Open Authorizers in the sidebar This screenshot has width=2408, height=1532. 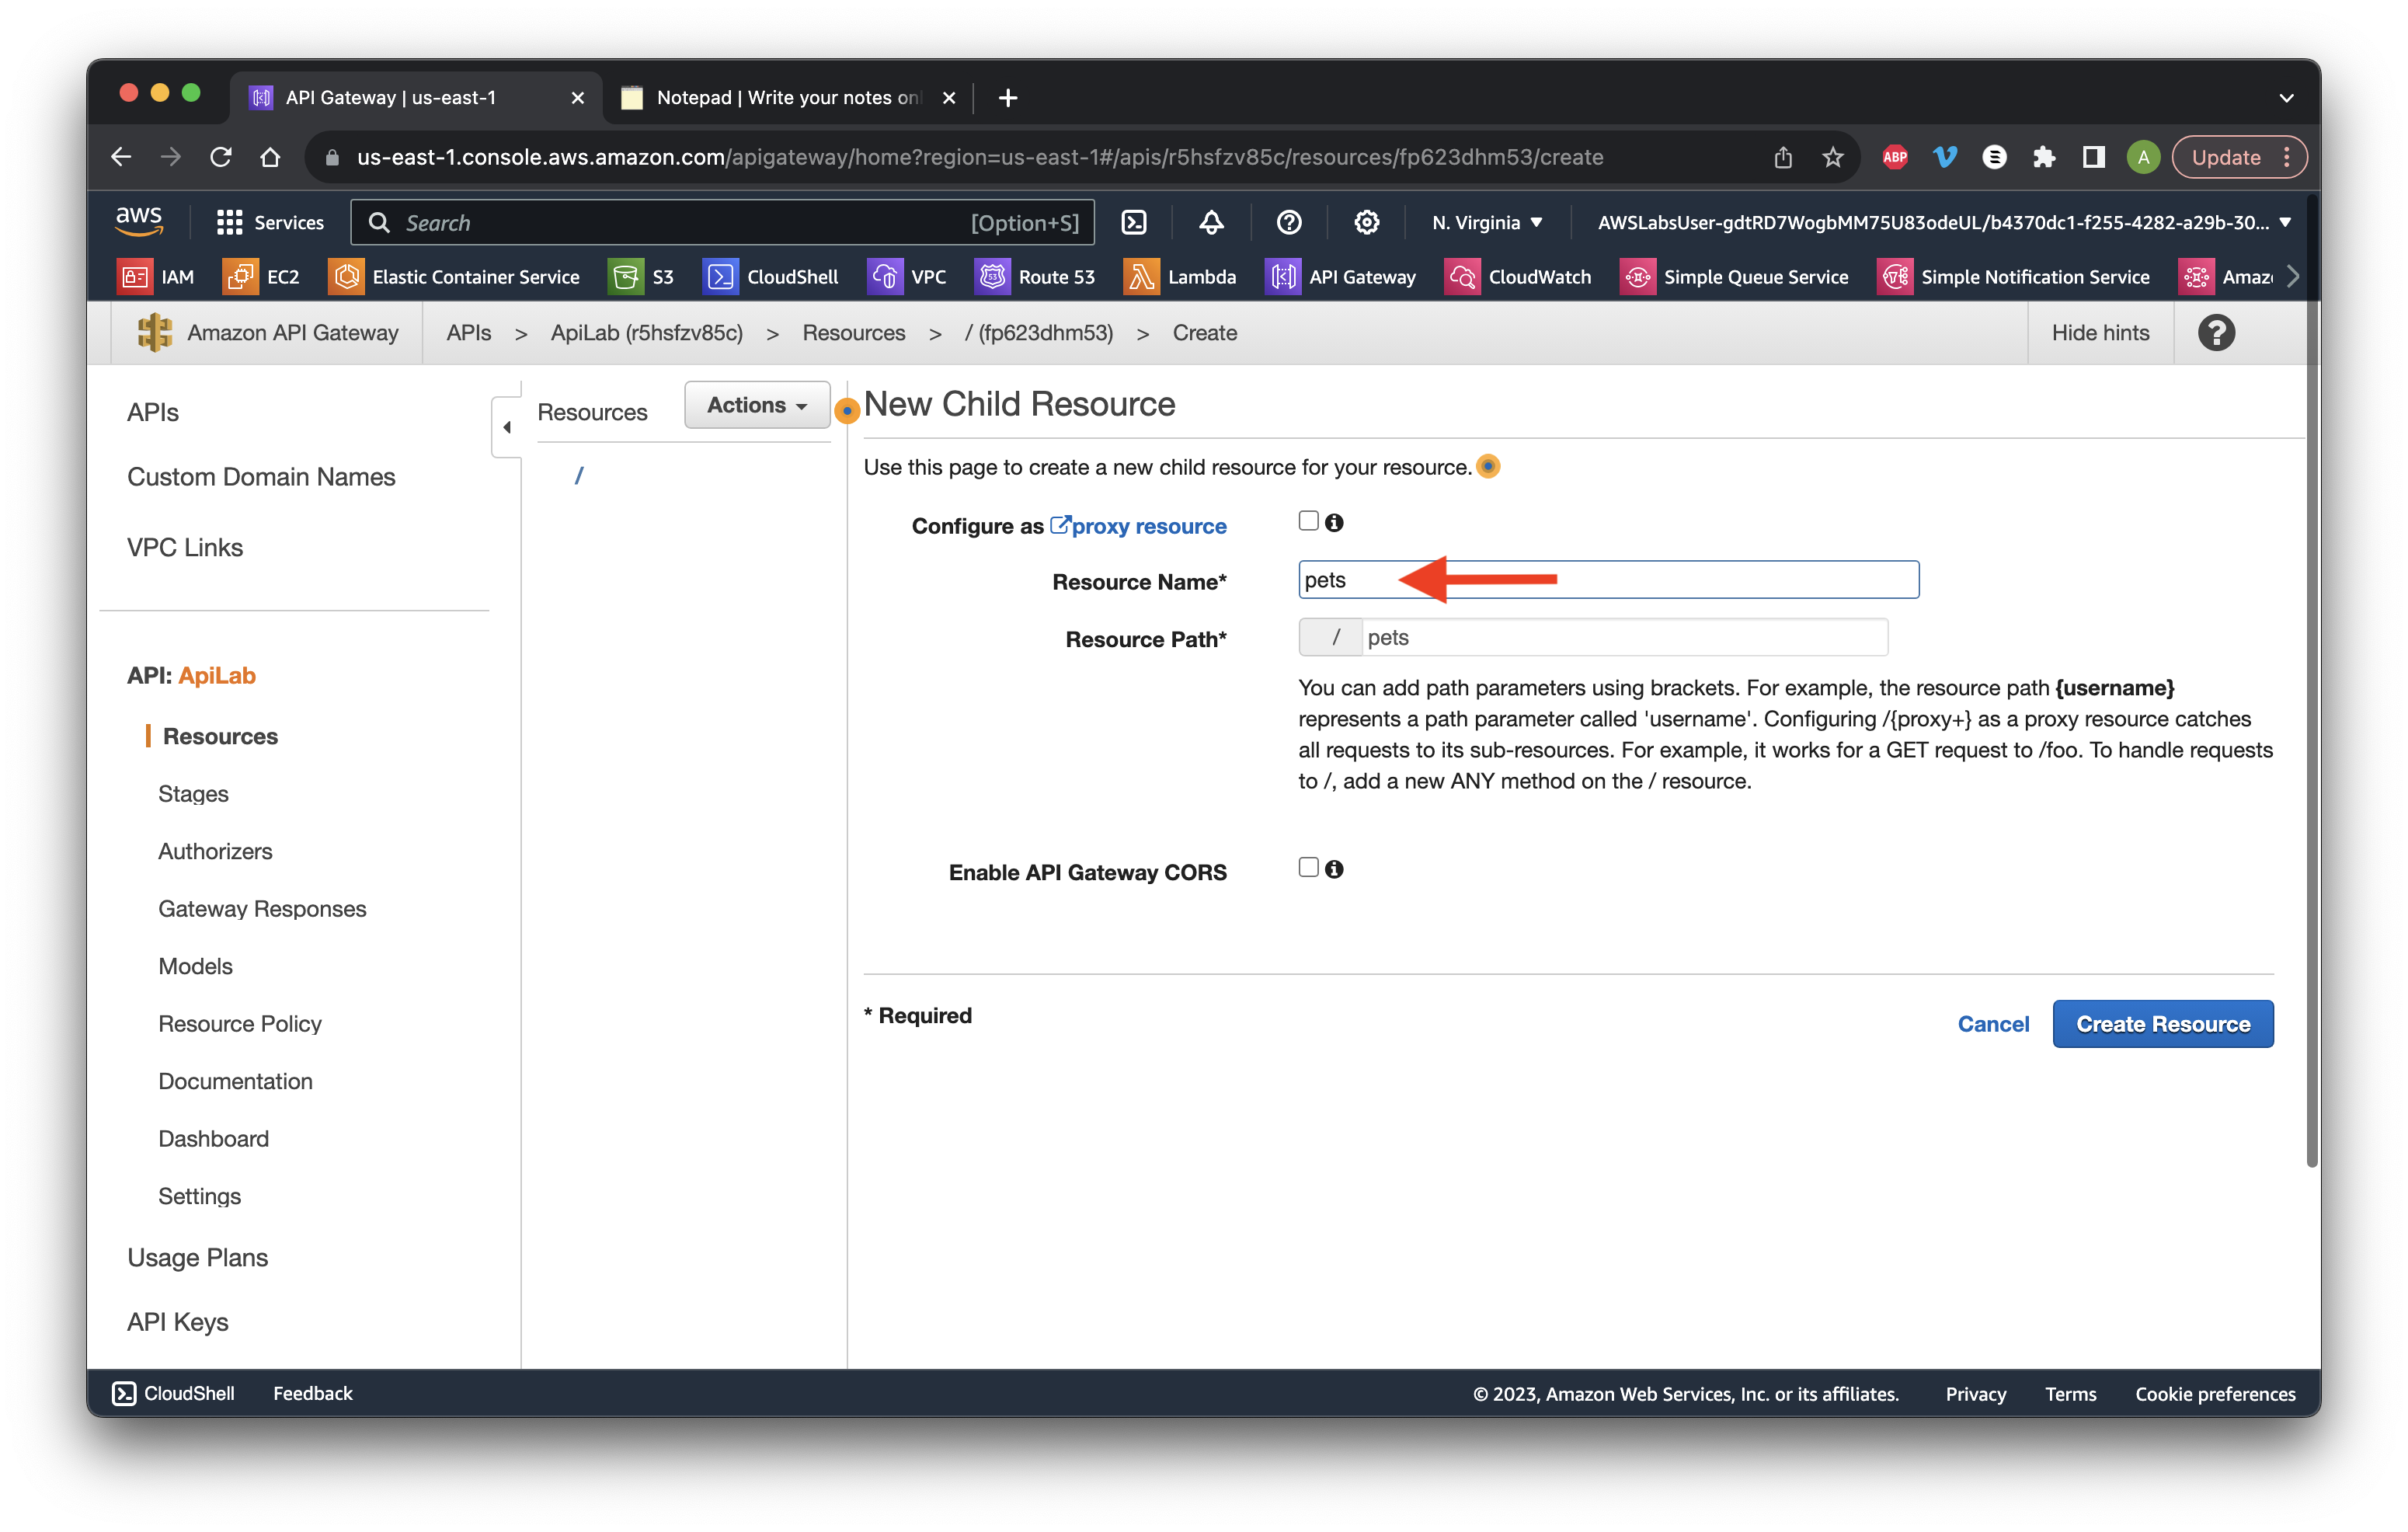click(x=215, y=851)
